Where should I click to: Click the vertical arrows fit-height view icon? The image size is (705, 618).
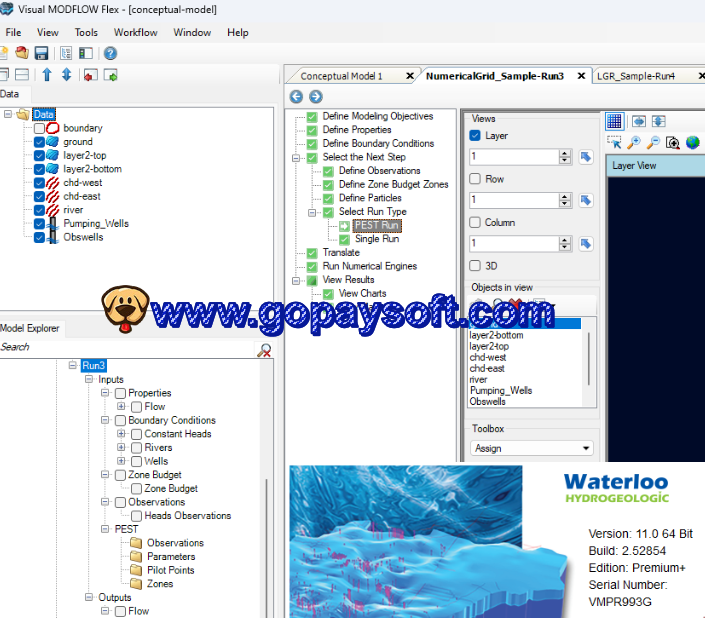[x=659, y=121]
